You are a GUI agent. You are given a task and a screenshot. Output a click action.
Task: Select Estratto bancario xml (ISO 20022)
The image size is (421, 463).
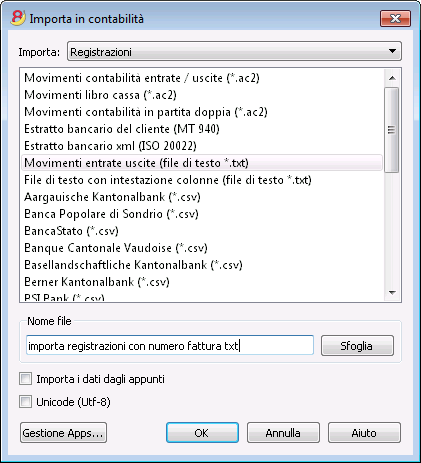click(110, 146)
